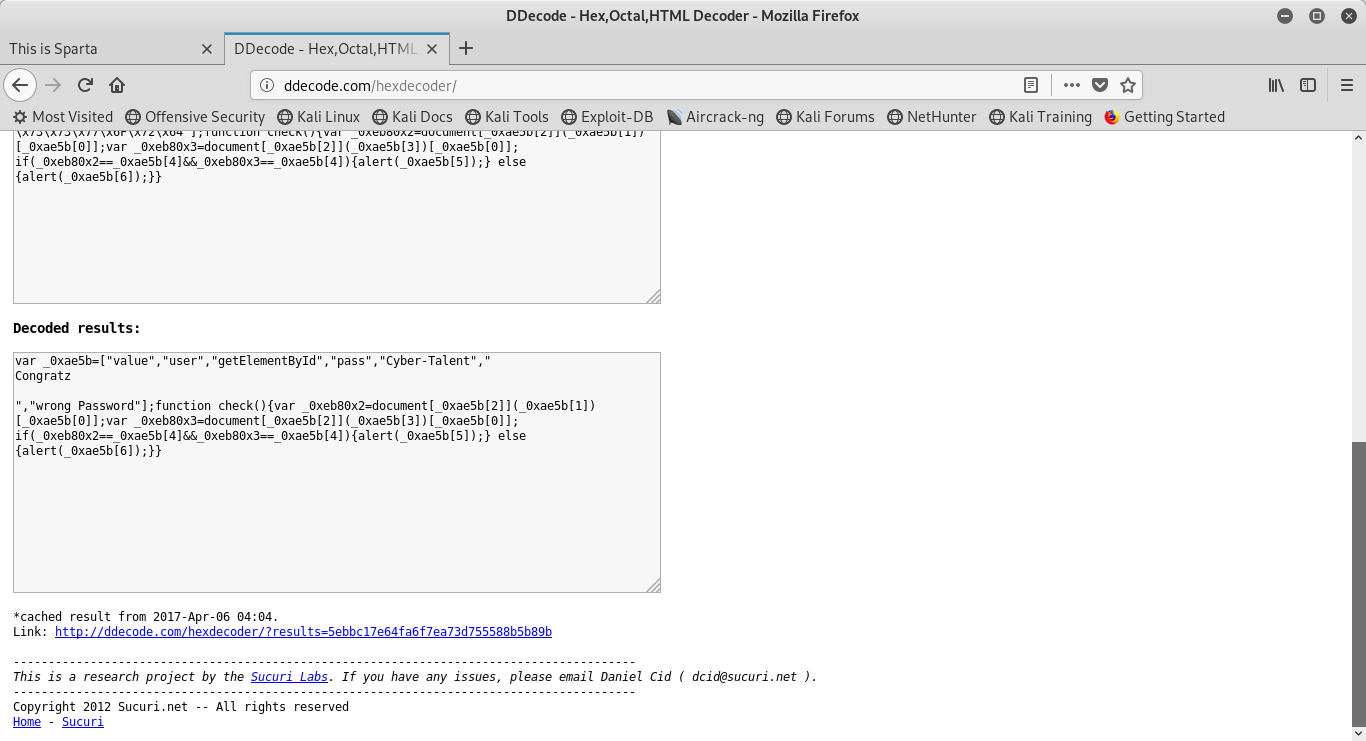Open a new tab with the plus button
The height and width of the screenshot is (741, 1366).
coord(465,48)
